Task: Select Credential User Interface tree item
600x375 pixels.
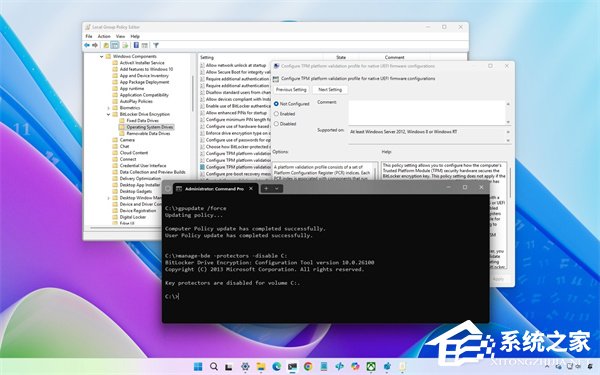Action: 143,166
